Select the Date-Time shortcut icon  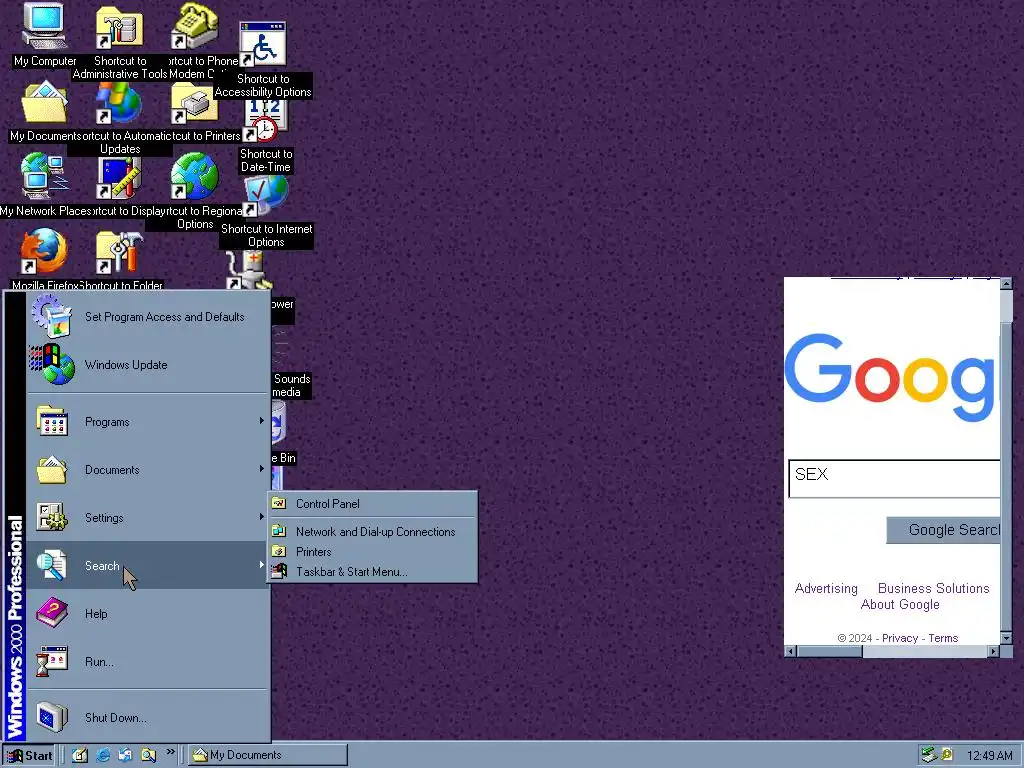[264, 120]
